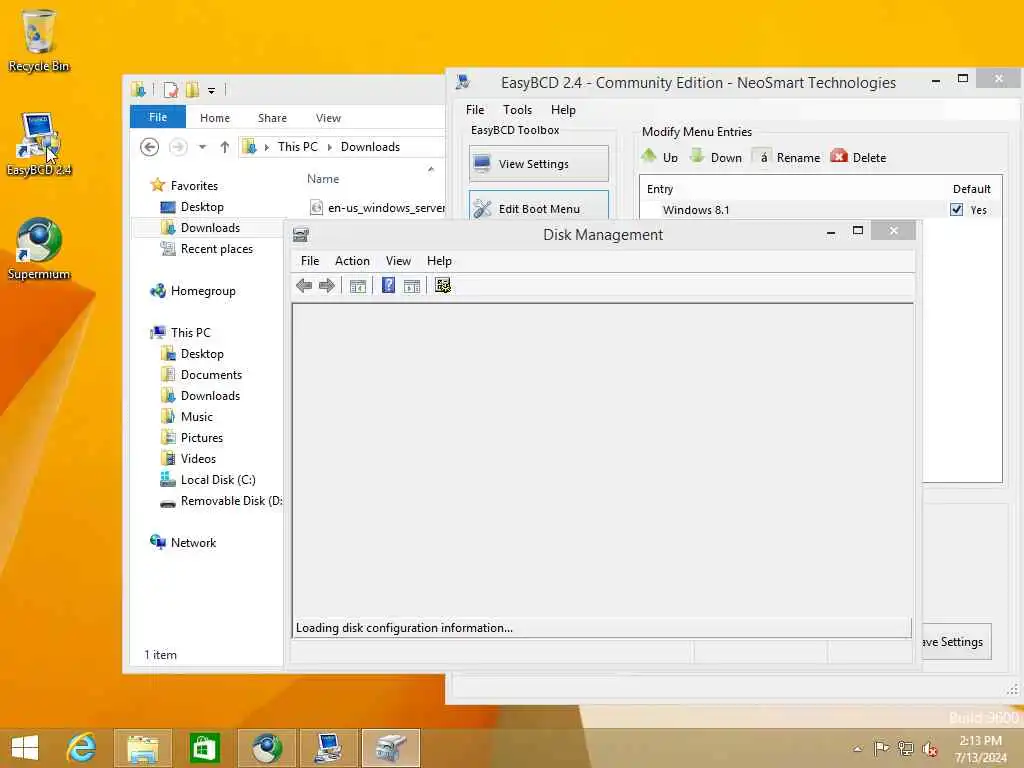Click Rename entry button in EasyBCD
The height and width of the screenshot is (768, 1024).
click(786, 157)
